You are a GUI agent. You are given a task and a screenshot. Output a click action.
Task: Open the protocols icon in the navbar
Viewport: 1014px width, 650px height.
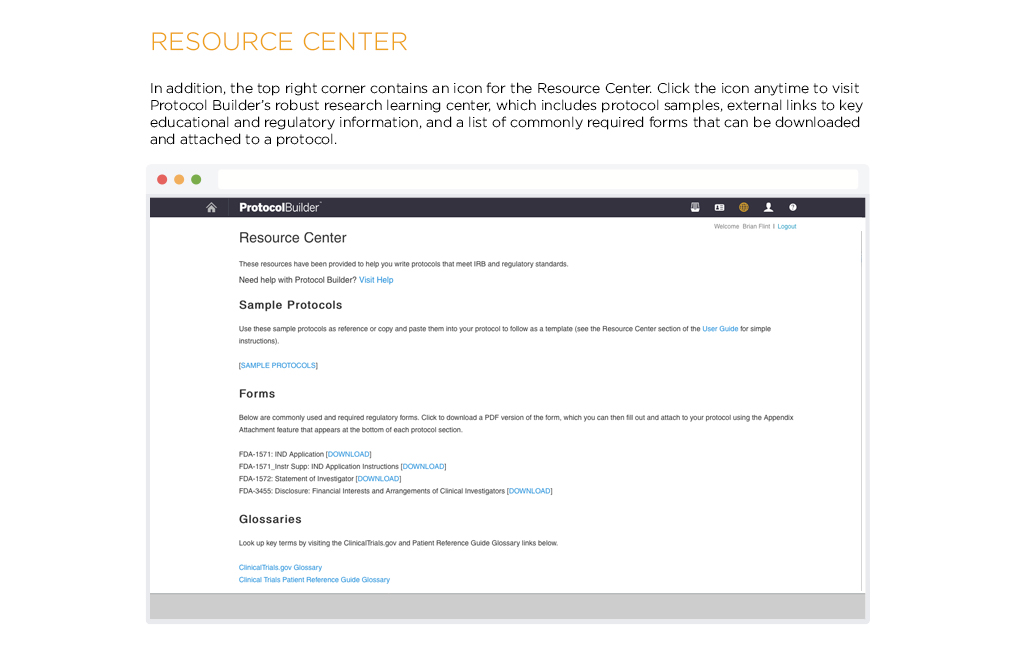coord(695,208)
